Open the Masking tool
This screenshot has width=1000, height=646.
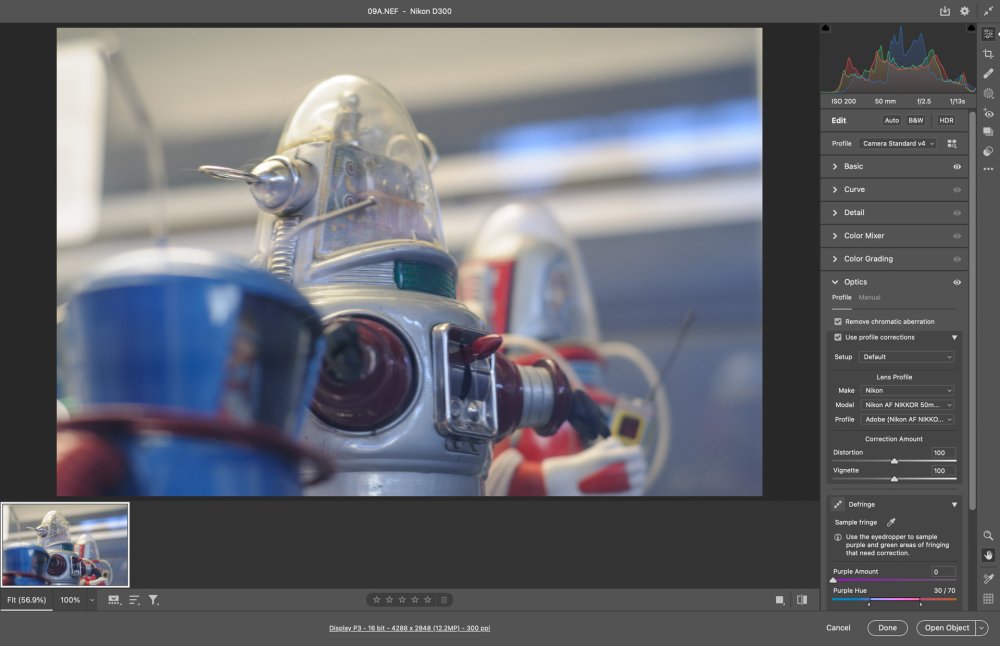[x=988, y=93]
